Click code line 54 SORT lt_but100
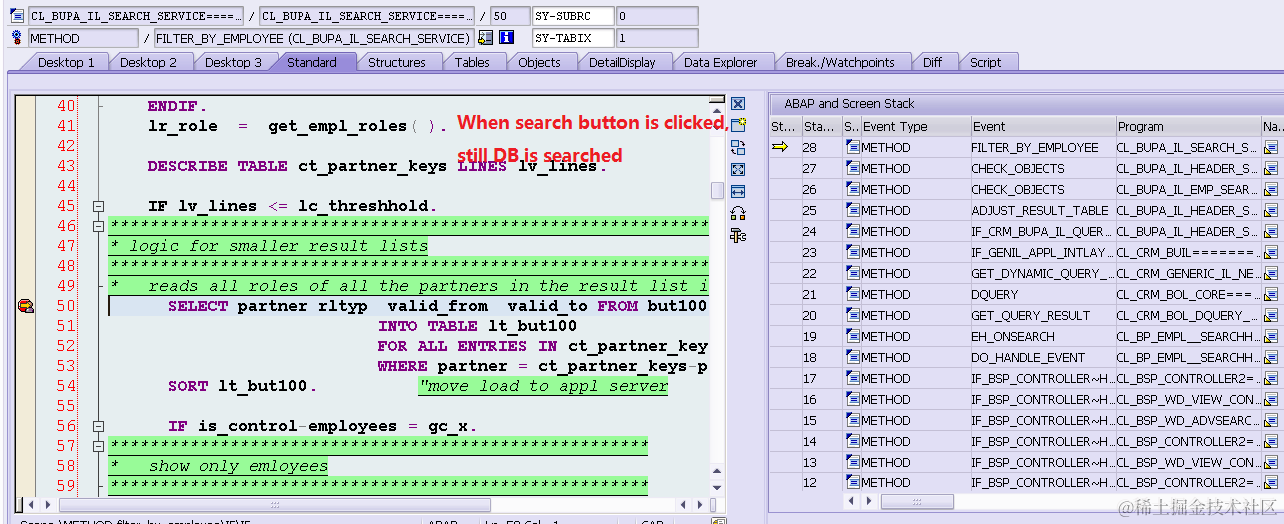Screen dimensions: 1284x524 click(x=242, y=386)
